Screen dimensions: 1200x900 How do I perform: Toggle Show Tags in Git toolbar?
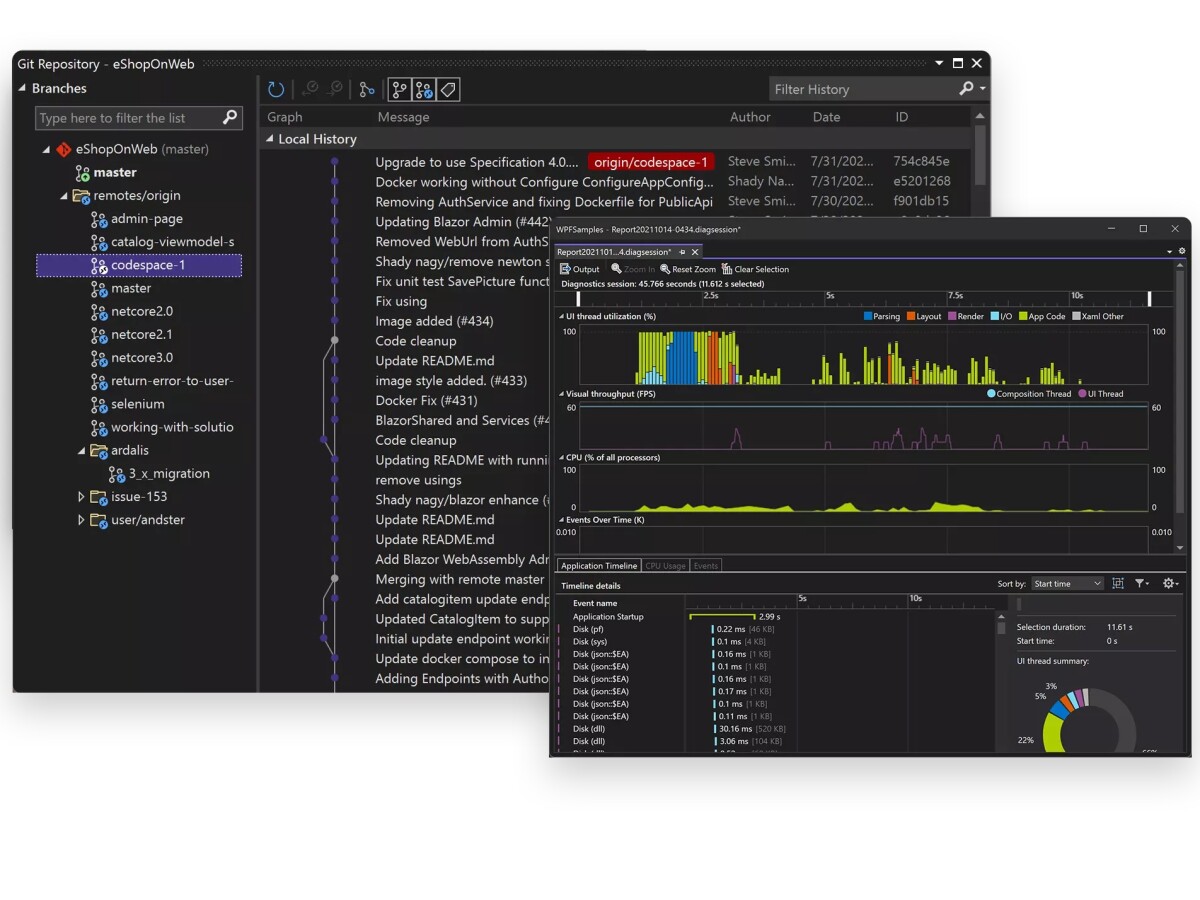coord(448,89)
